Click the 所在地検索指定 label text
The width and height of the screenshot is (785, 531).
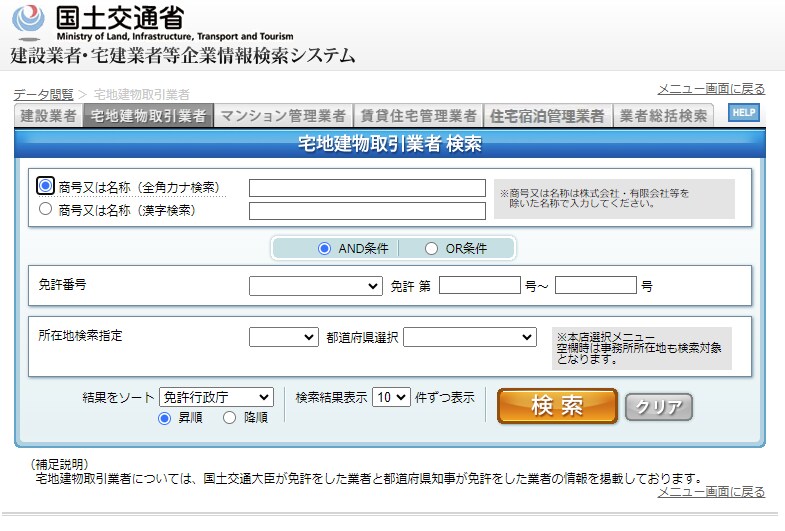coord(81,335)
